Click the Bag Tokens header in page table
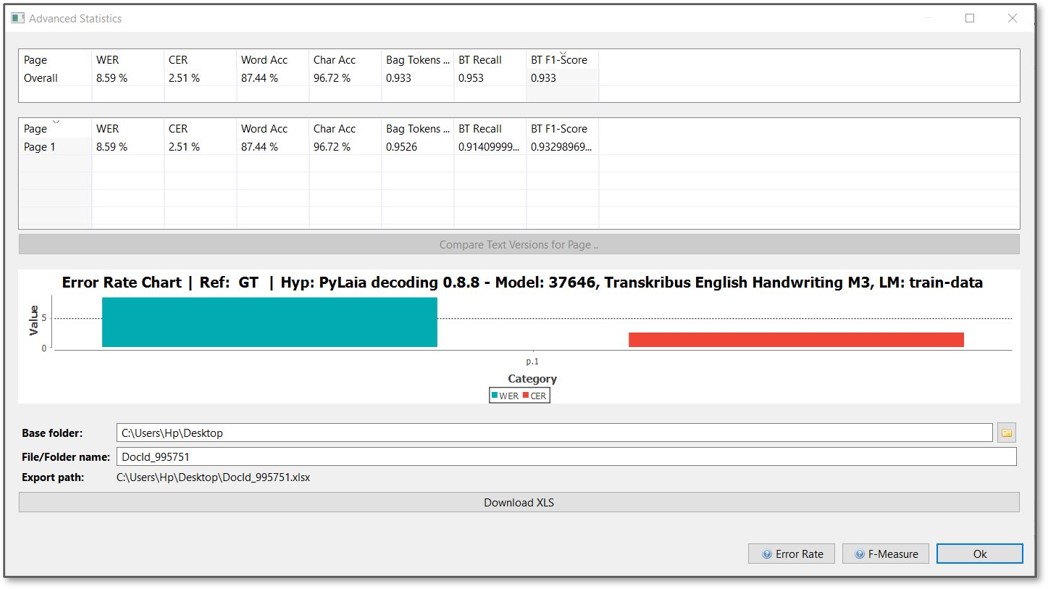The height and width of the screenshot is (589, 1048). point(417,128)
